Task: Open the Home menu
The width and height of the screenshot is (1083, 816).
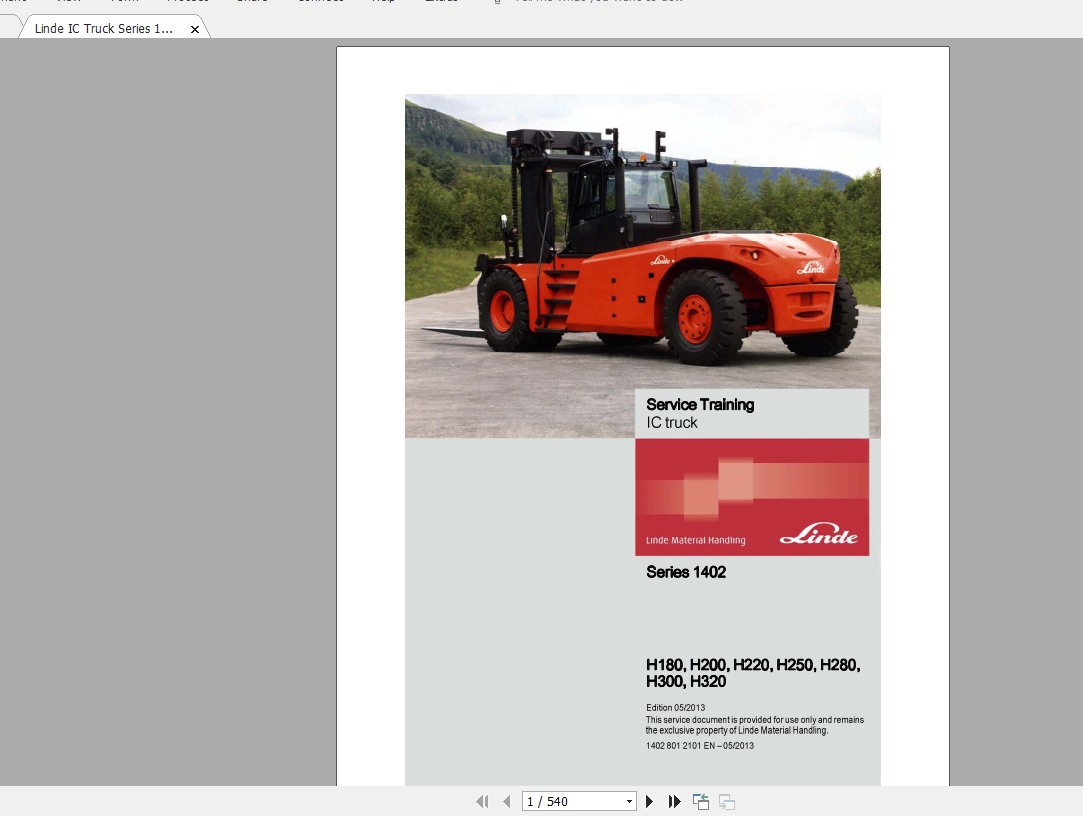Action: pyautogui.click(x=14, y=2)
